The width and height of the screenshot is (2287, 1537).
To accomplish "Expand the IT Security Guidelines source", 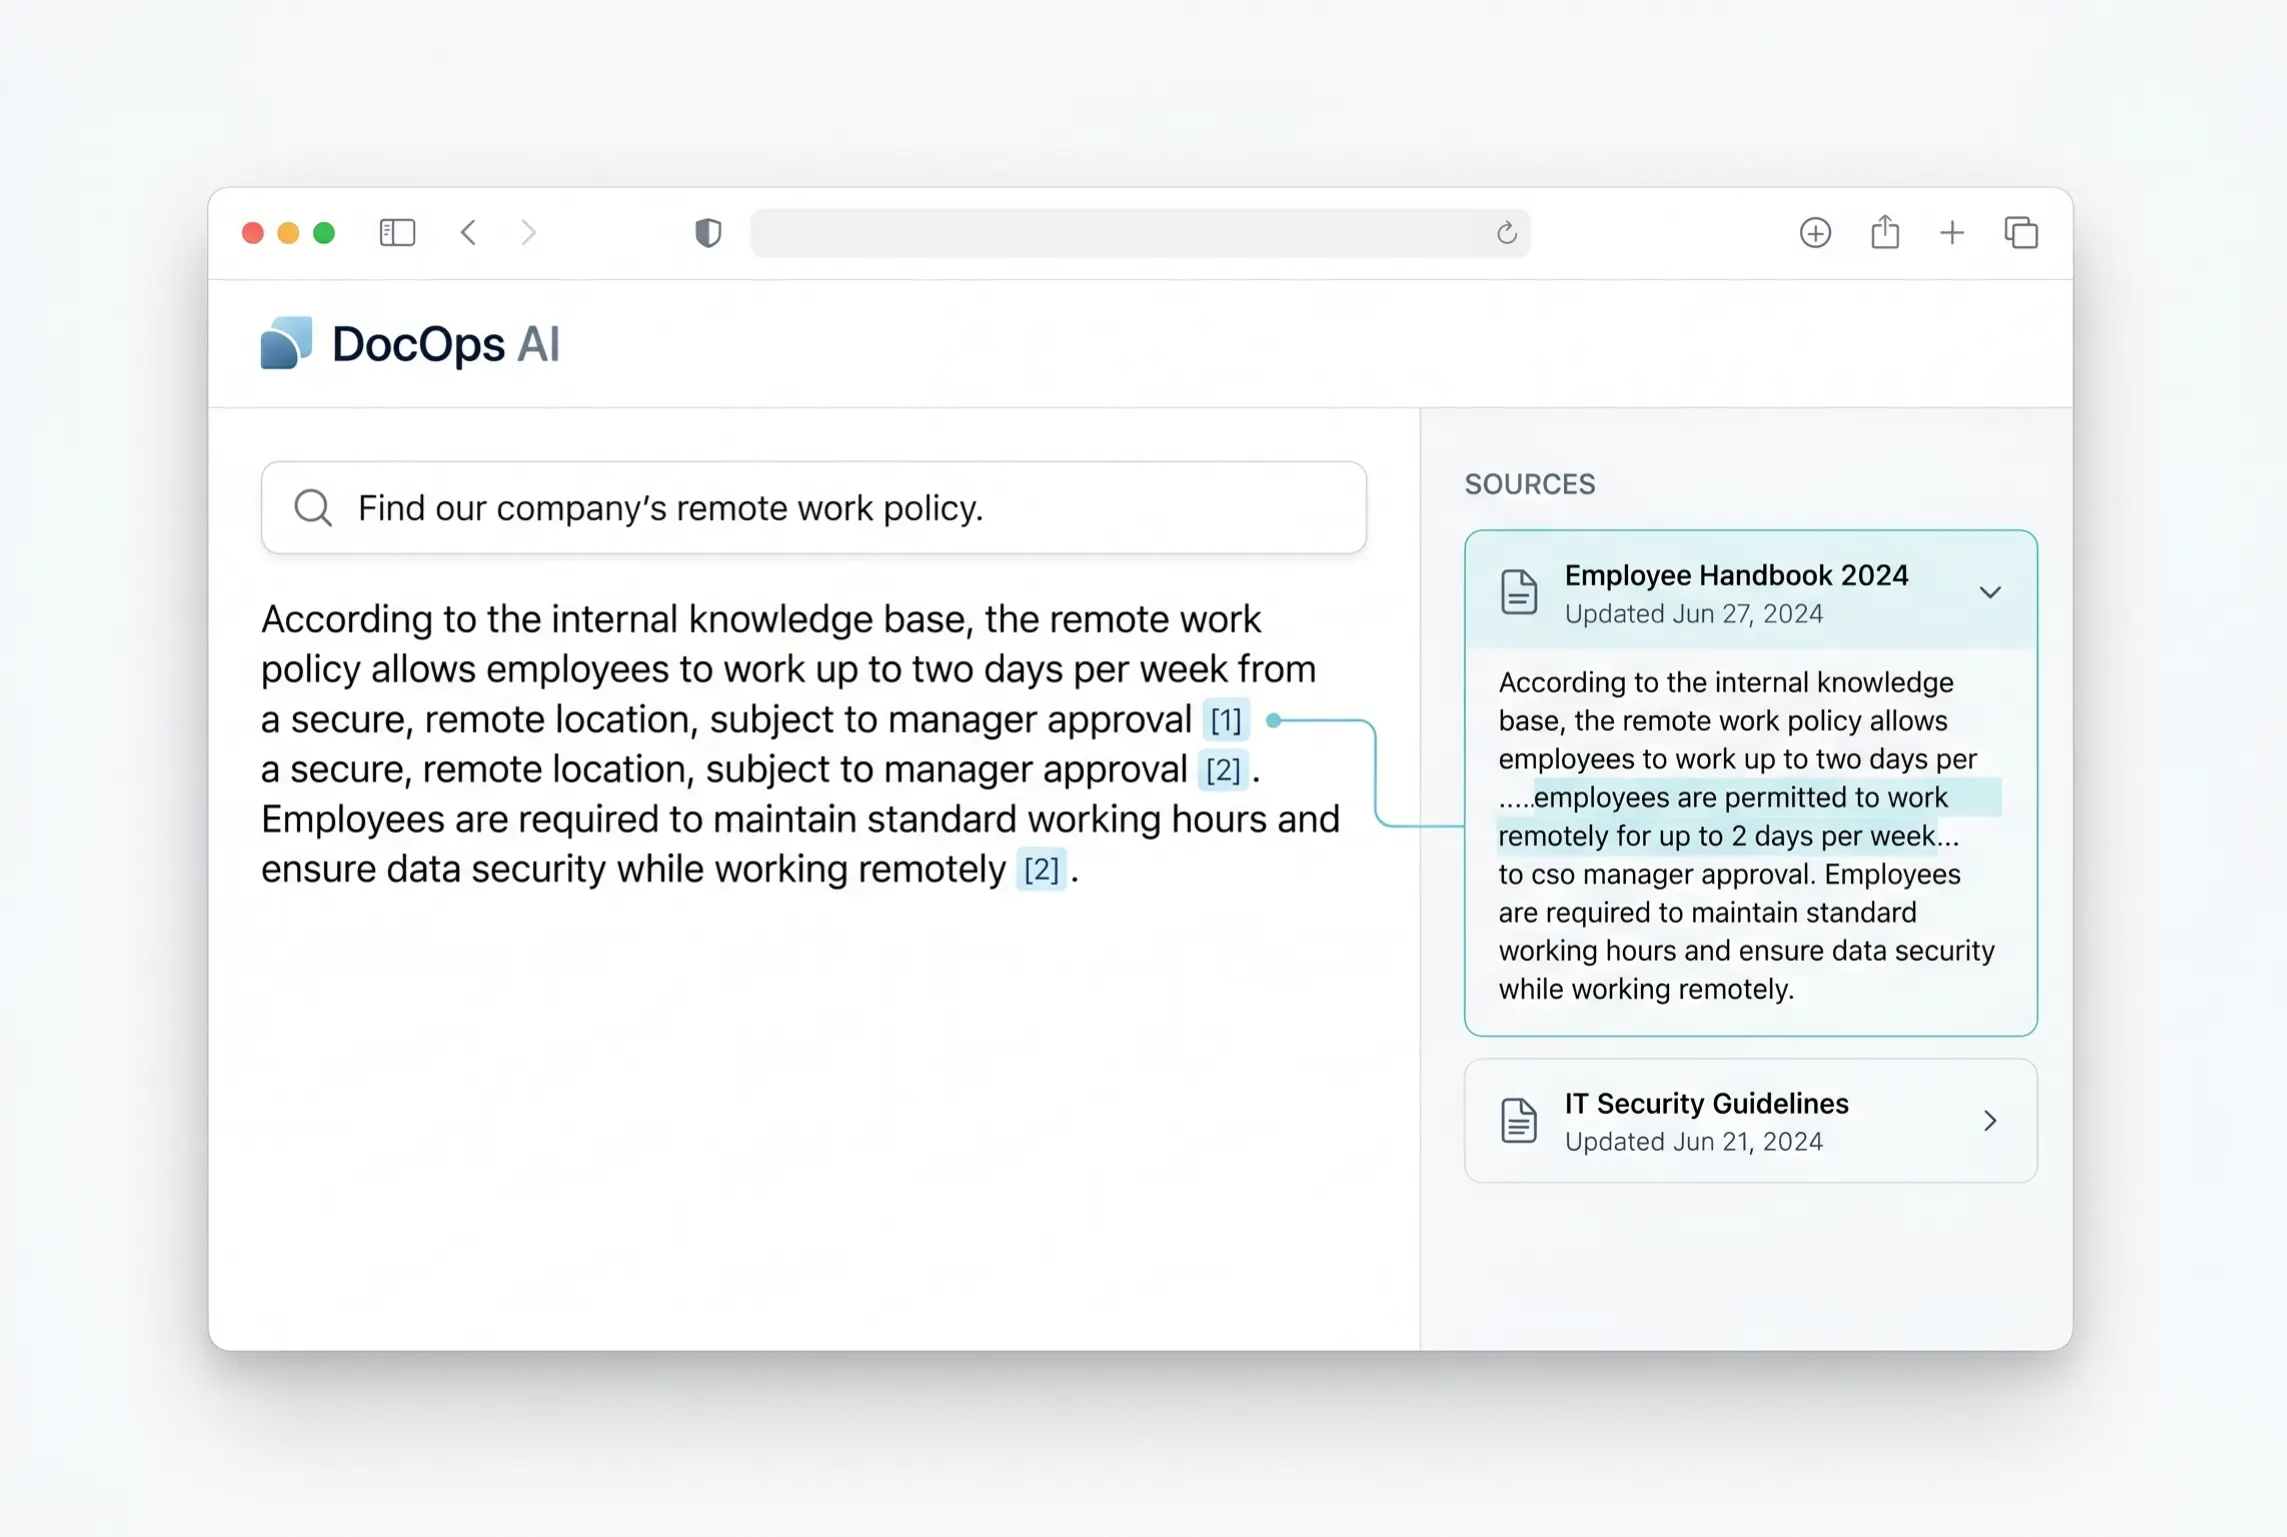I will (x=1990, y=1120).
